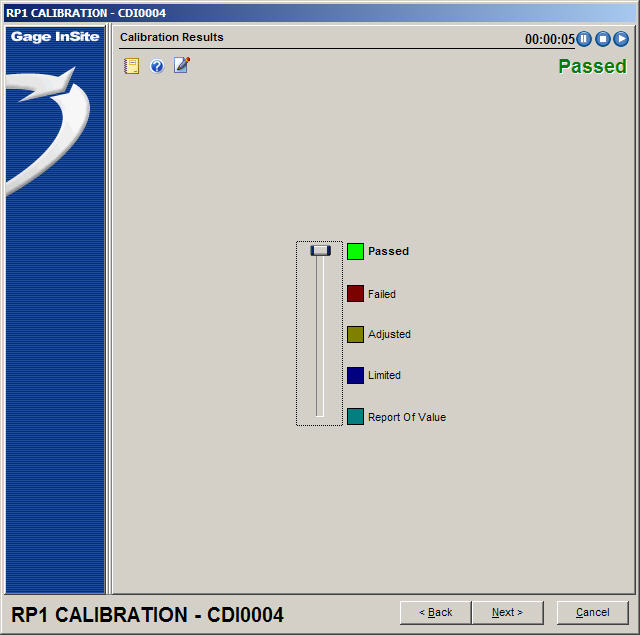640x635 pixels.
Task: Click the elapsed time 00:00:05
Action: click(549, 39)
